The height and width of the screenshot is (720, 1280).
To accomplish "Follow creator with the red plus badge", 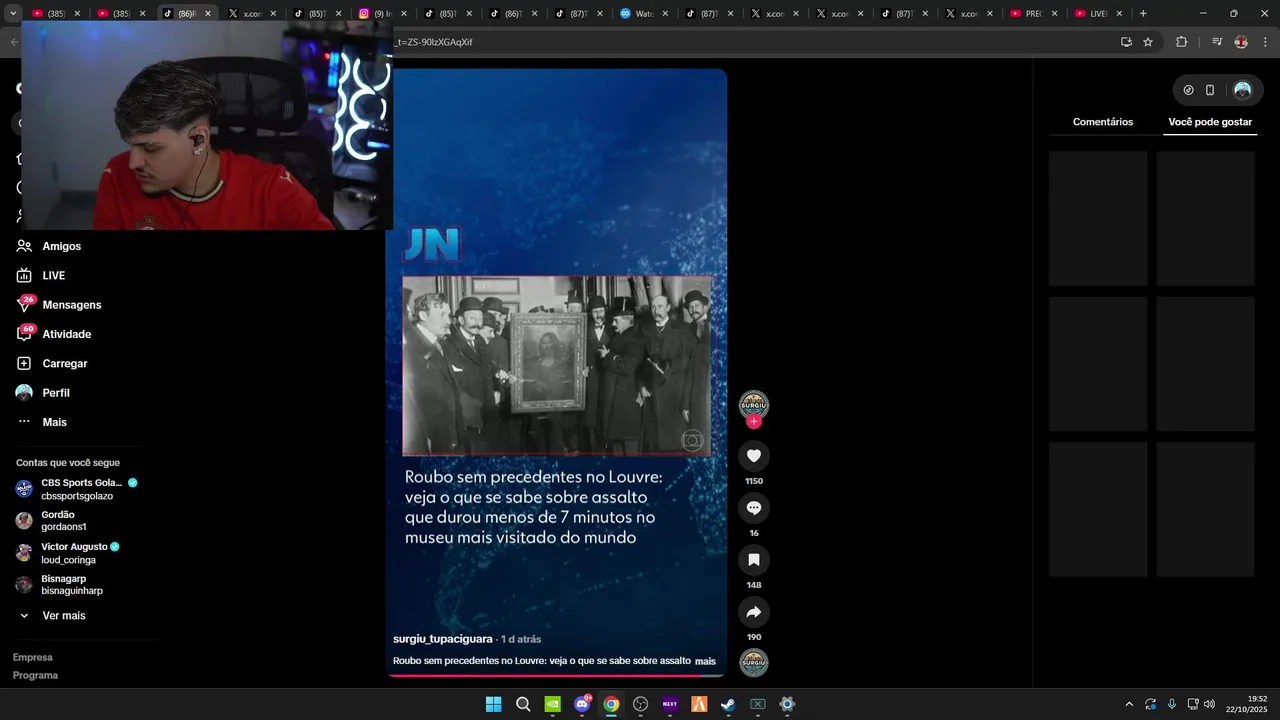I will (x=754, y=422).
